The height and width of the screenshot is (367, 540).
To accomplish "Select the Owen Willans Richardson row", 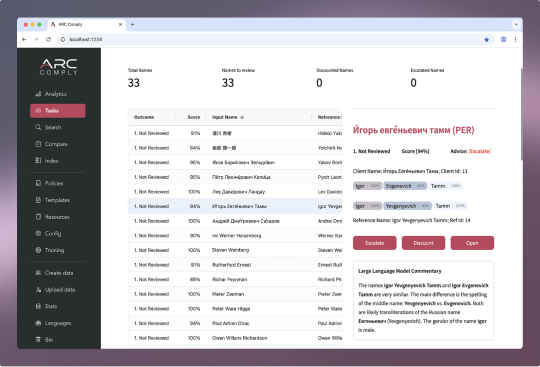I will point(235,338).
